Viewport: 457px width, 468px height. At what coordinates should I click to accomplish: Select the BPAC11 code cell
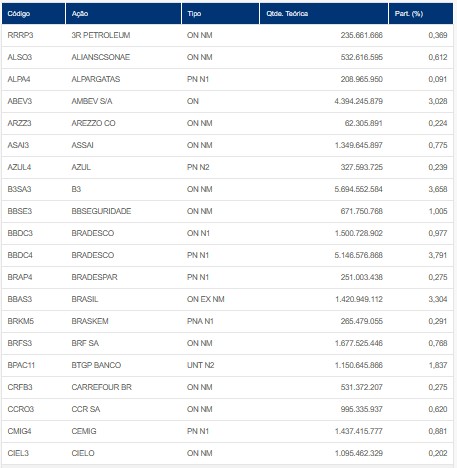(x=21, y=365)
